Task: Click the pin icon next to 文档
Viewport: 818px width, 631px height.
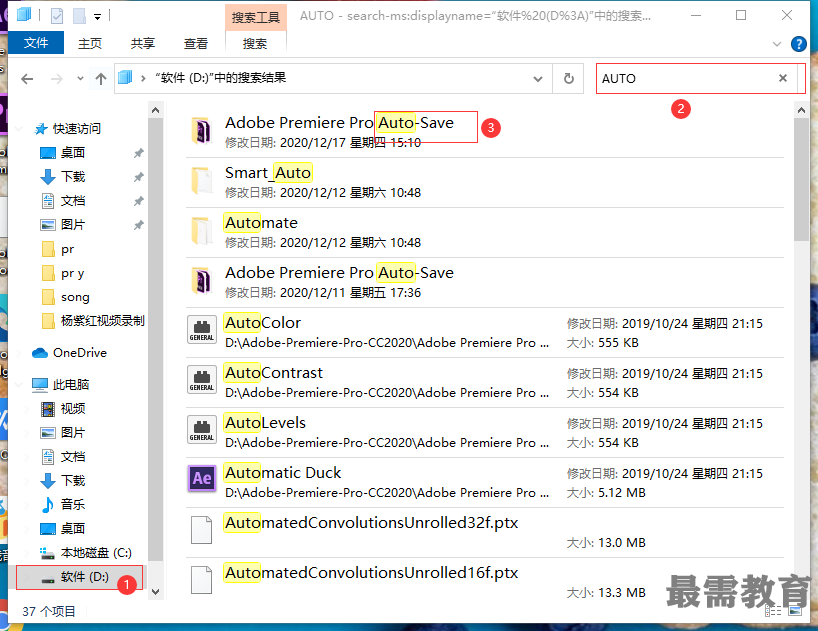Action: [138, 201]
